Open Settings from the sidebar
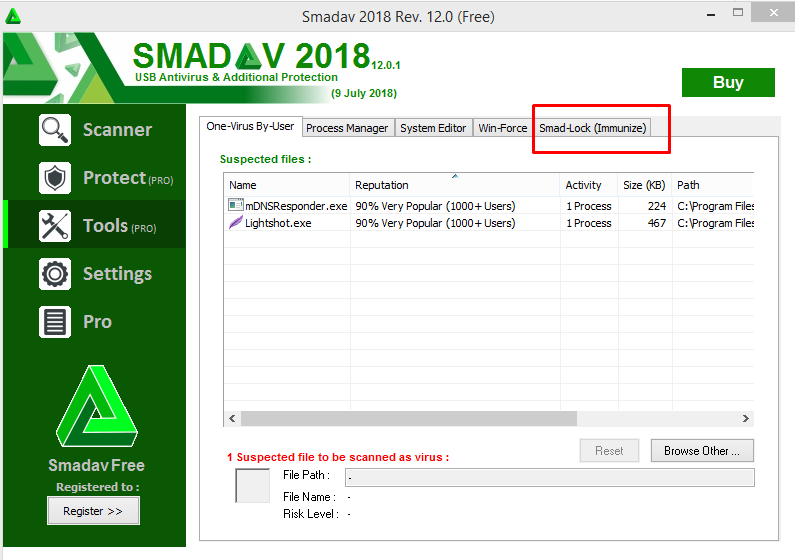795x560 pixels. (95, 274)
